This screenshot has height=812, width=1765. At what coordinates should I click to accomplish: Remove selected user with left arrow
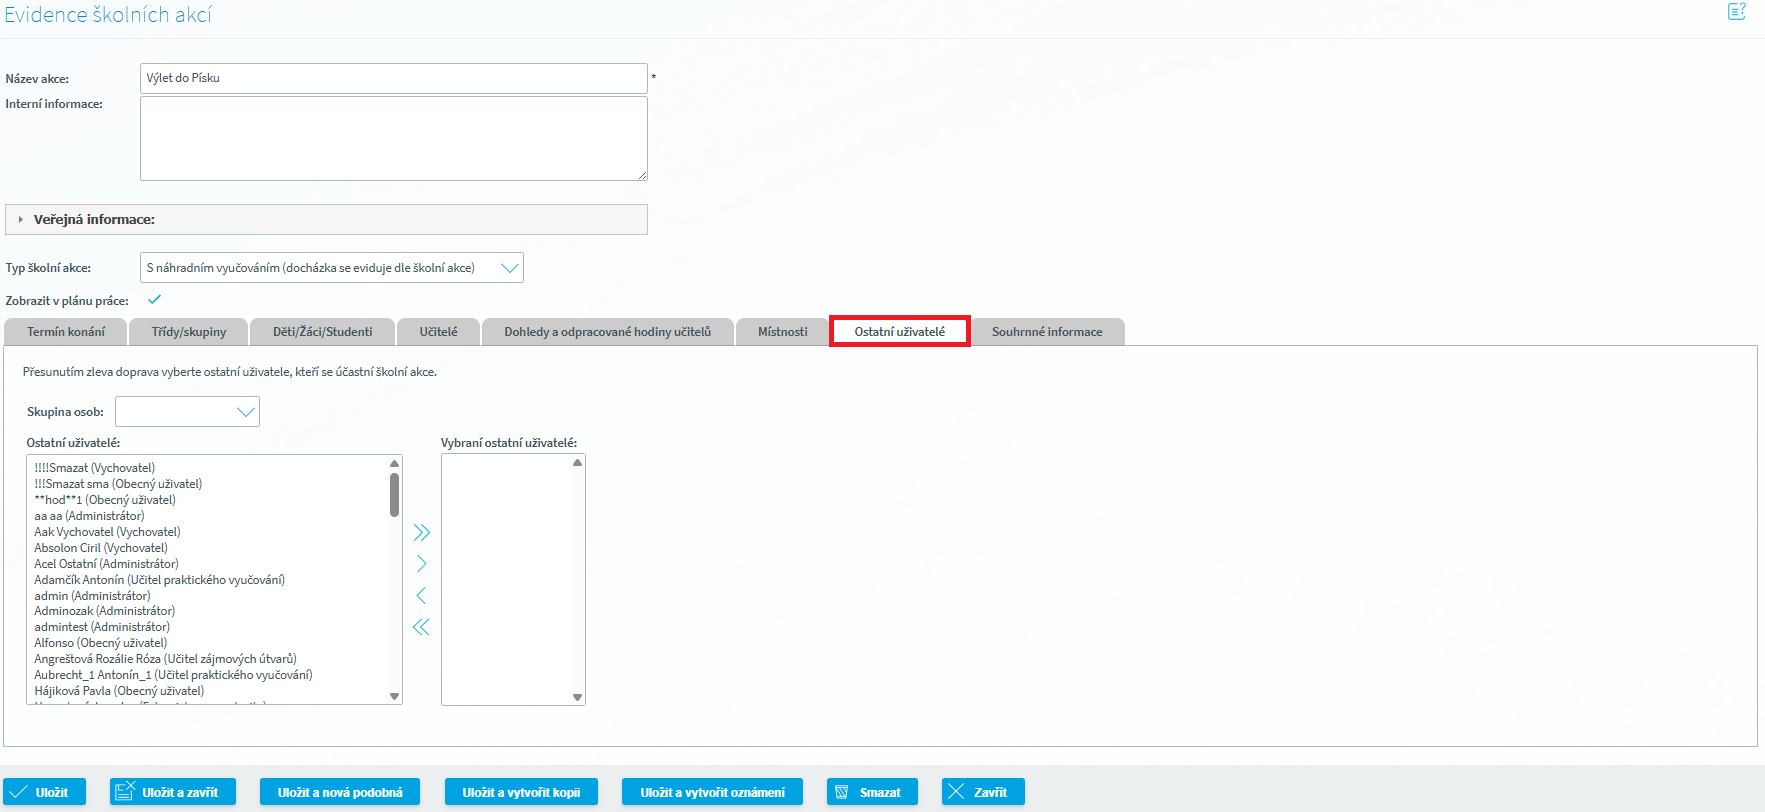[421, 596]
